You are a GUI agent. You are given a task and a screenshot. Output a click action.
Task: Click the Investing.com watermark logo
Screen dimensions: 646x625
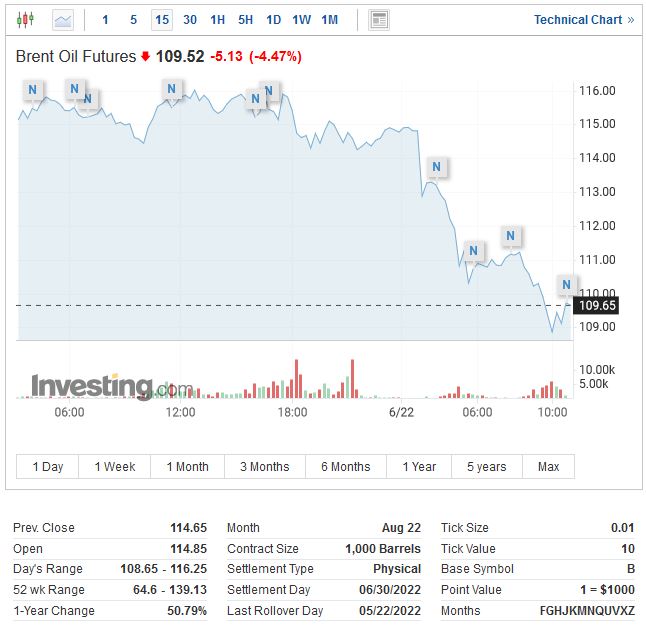click(111, 386)
